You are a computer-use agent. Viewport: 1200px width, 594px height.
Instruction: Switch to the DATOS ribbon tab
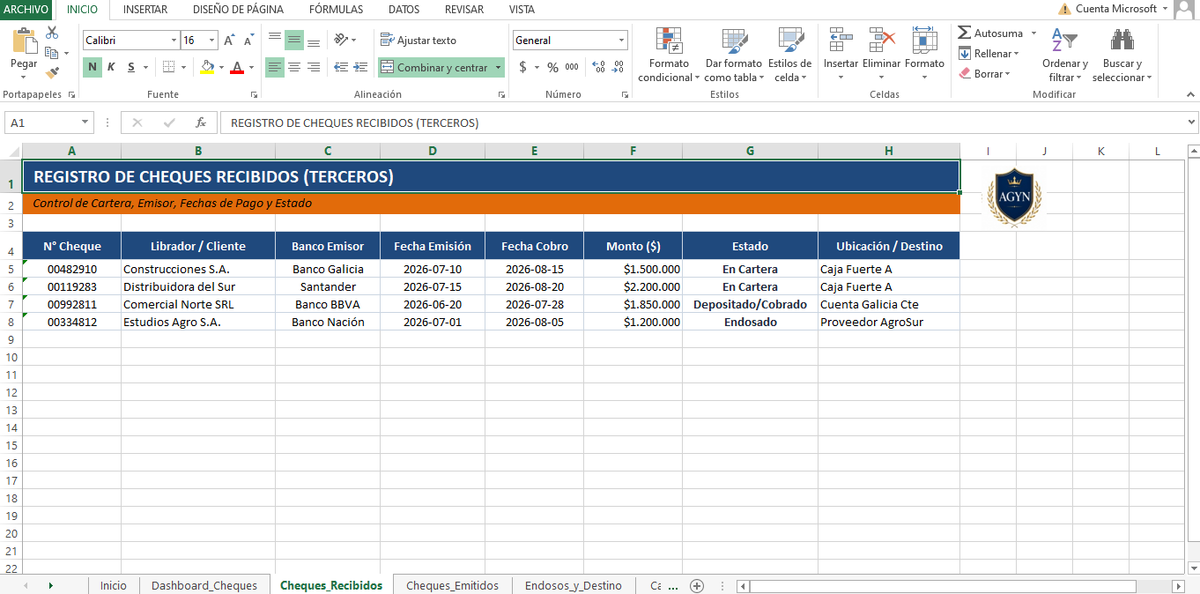tap(404, 9)
